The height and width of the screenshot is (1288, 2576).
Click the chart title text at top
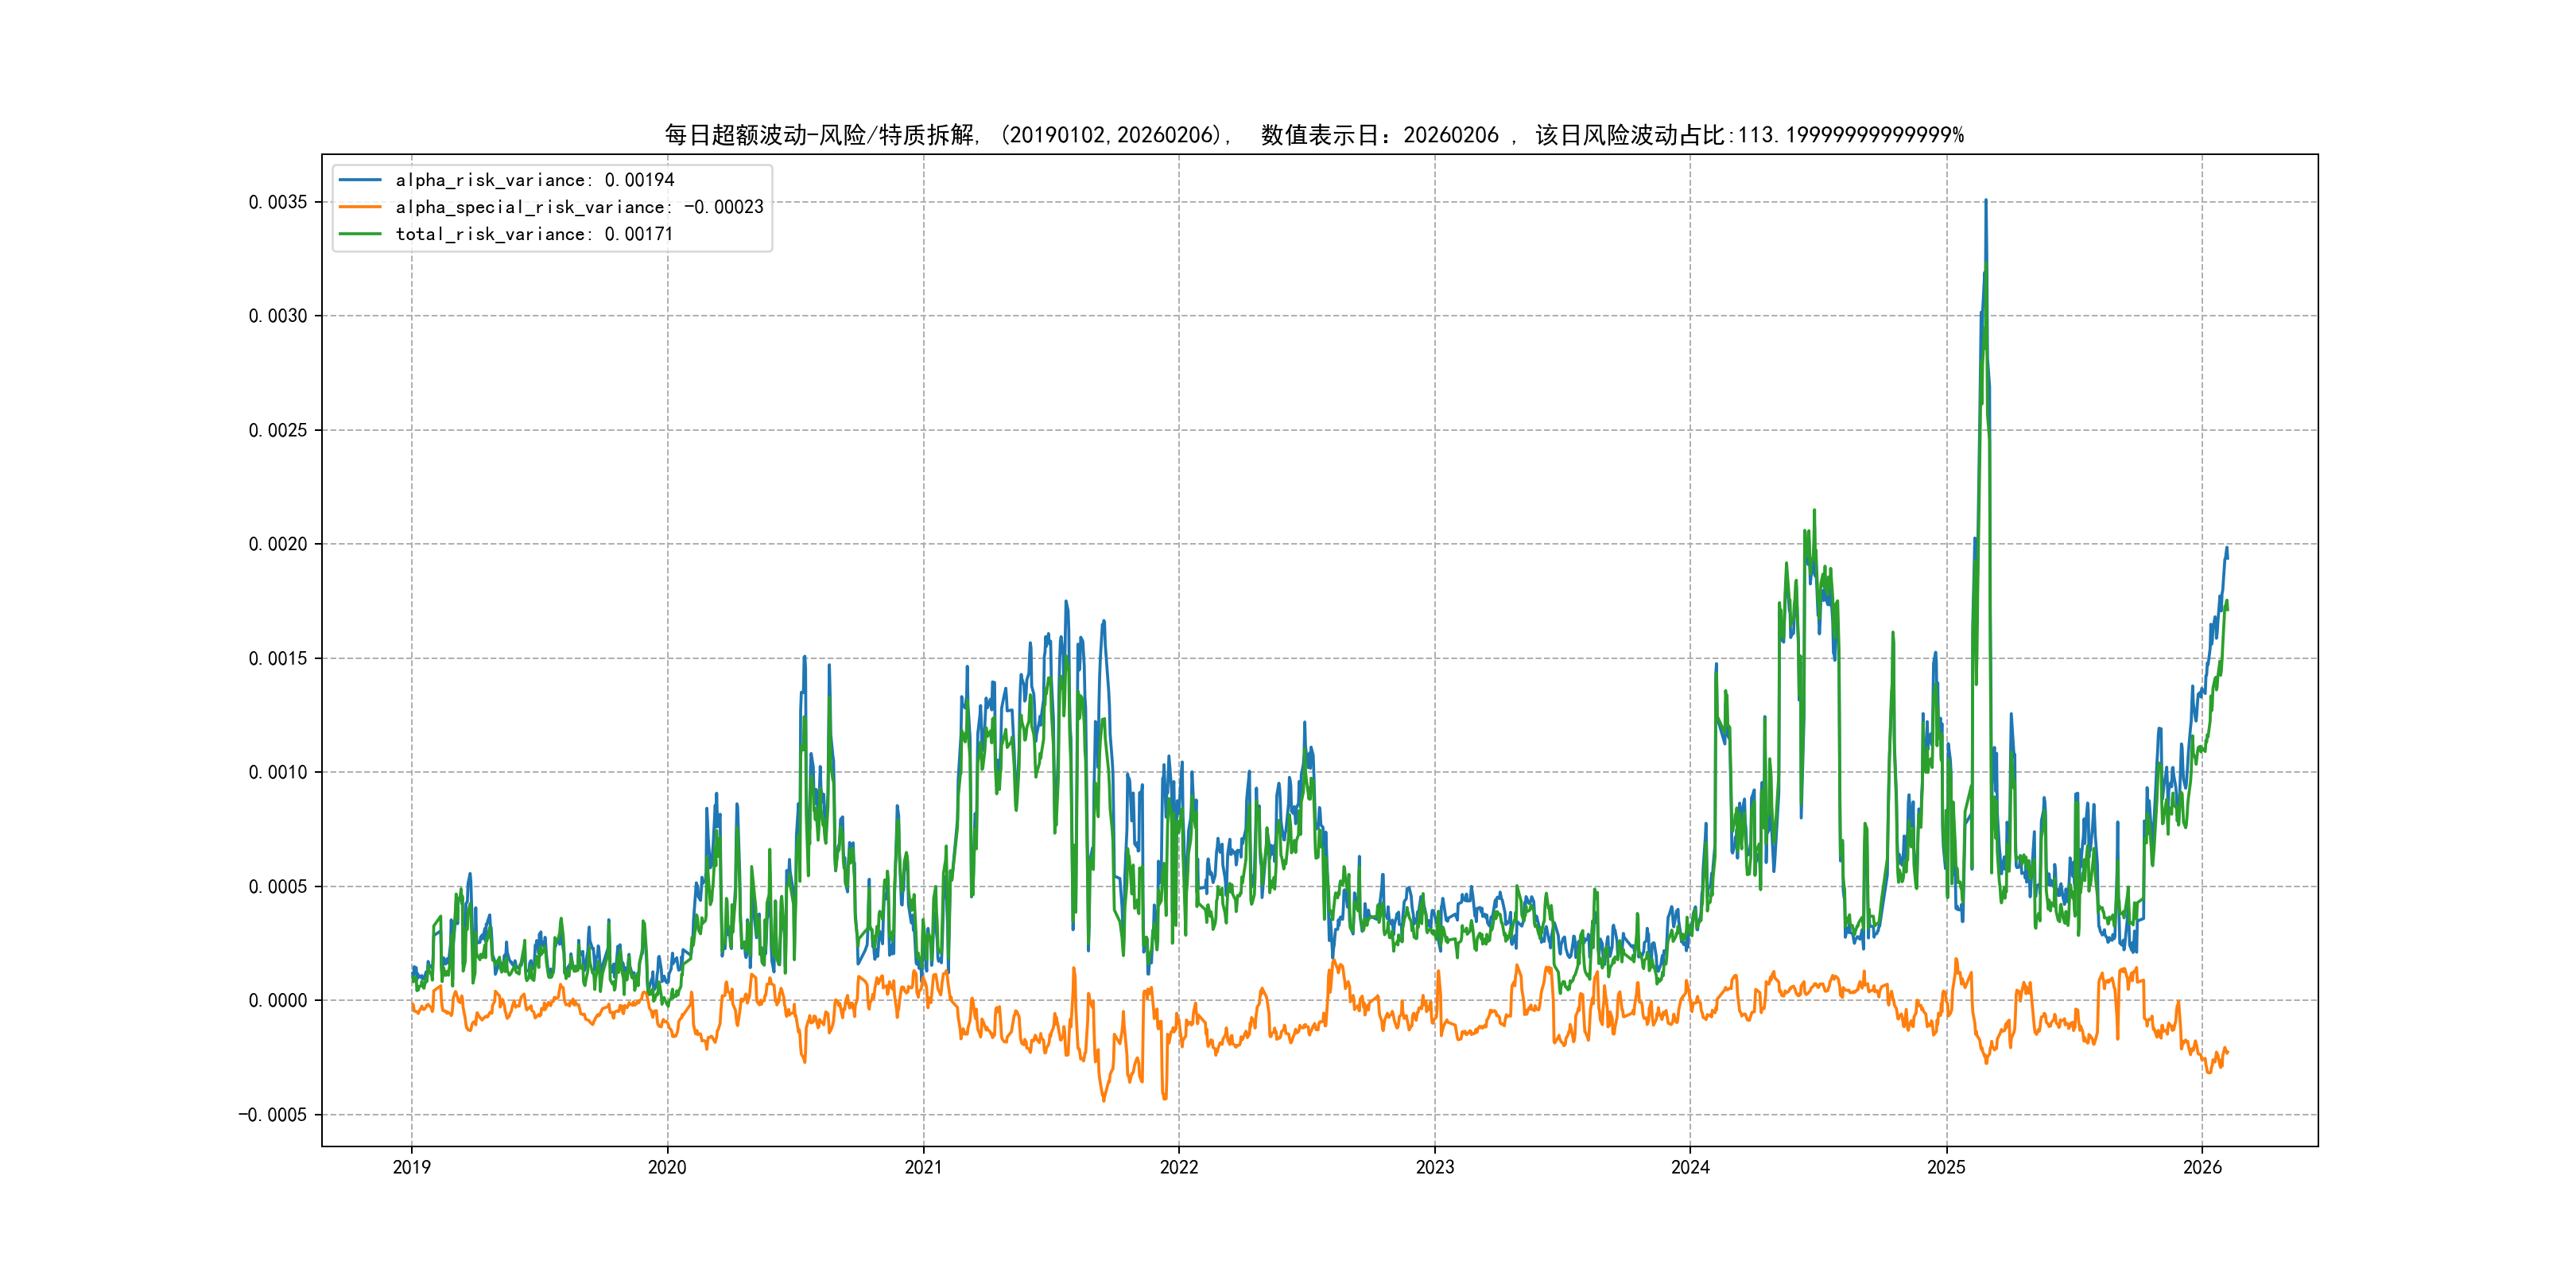(1314, 135)
